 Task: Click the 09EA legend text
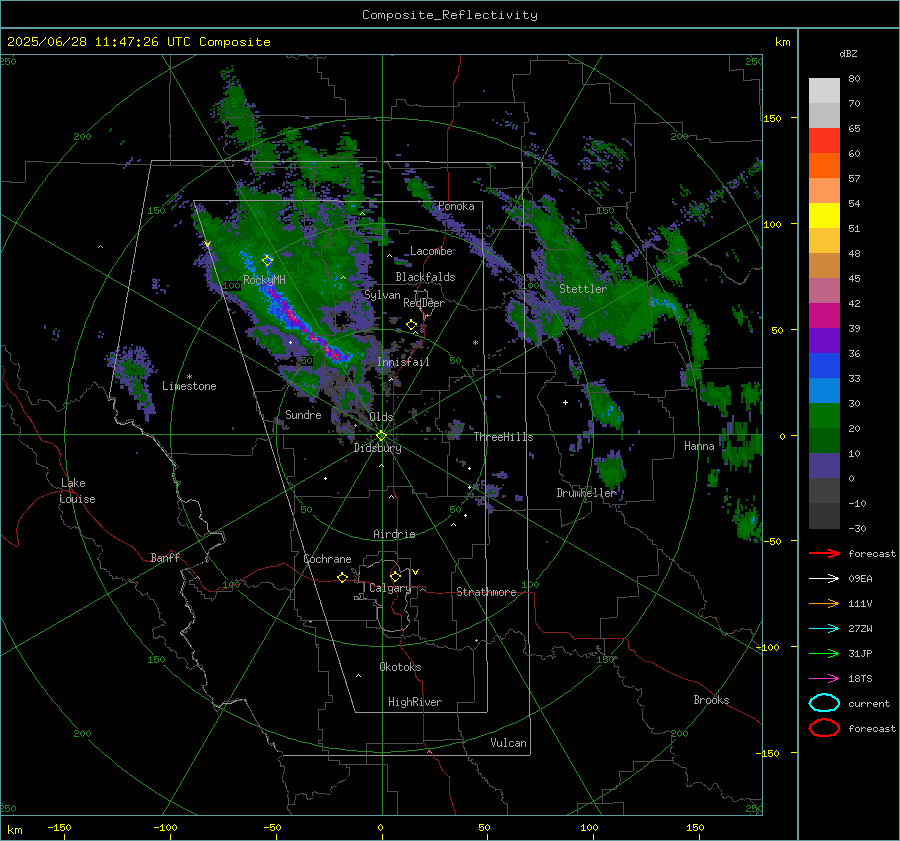[x=860, y=579]
